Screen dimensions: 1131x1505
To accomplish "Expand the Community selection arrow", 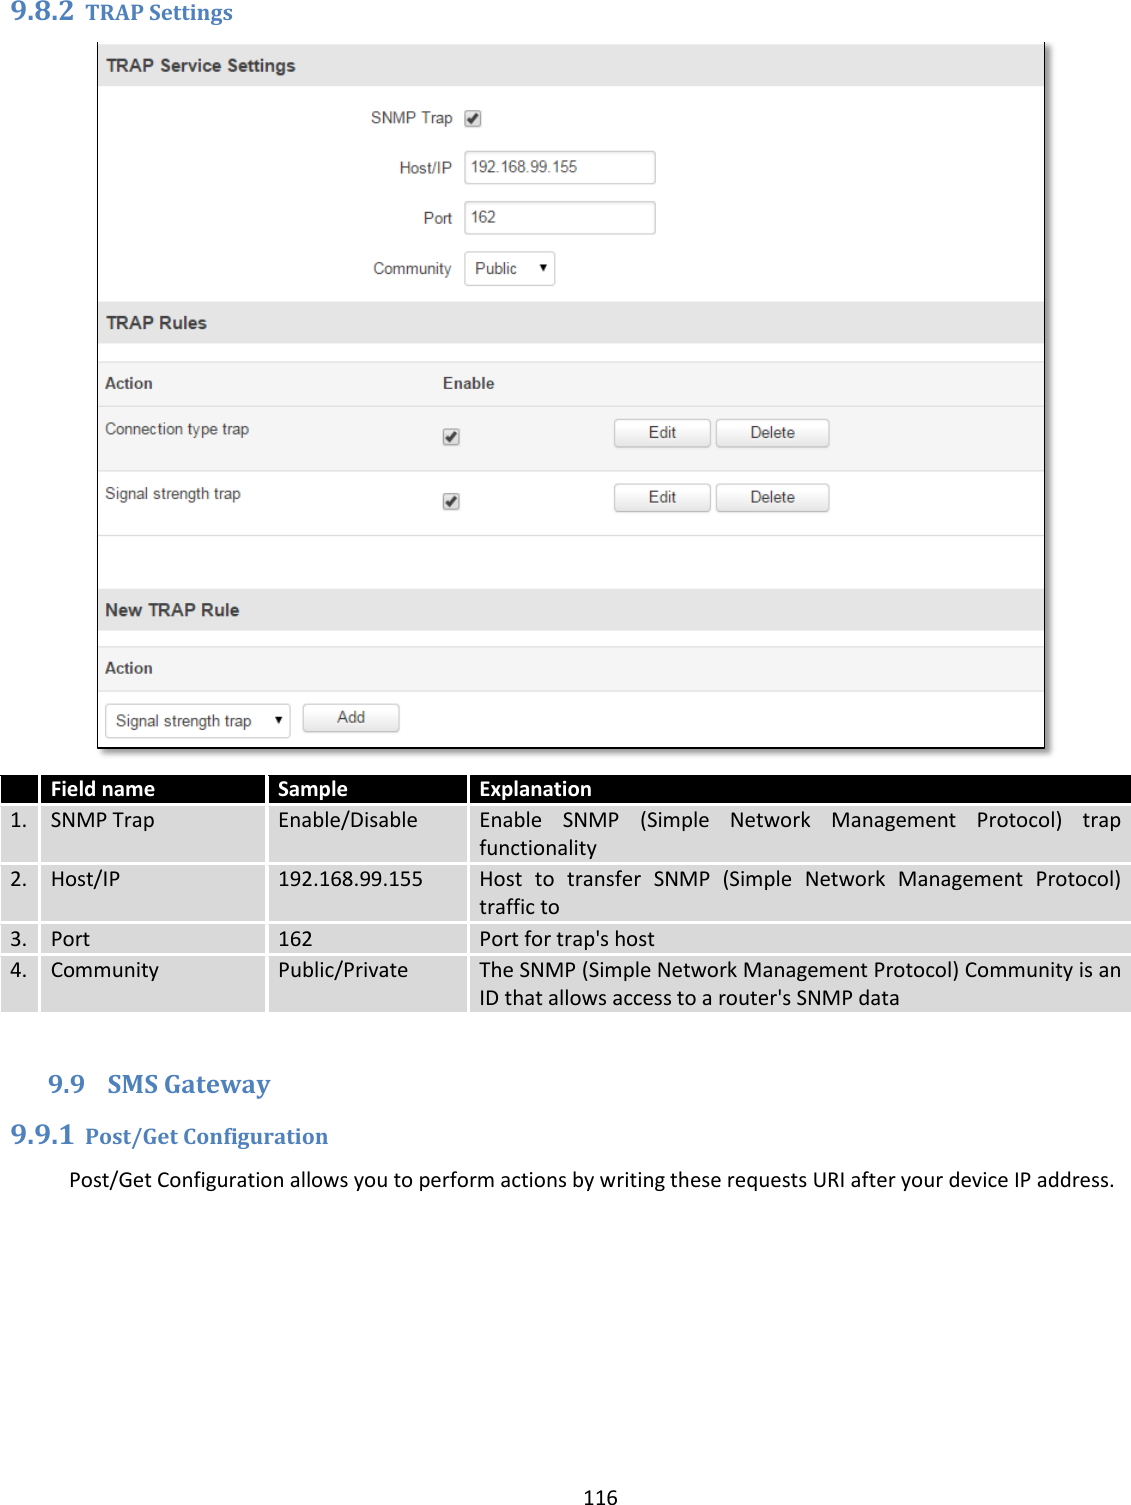I will click(541, 268).
